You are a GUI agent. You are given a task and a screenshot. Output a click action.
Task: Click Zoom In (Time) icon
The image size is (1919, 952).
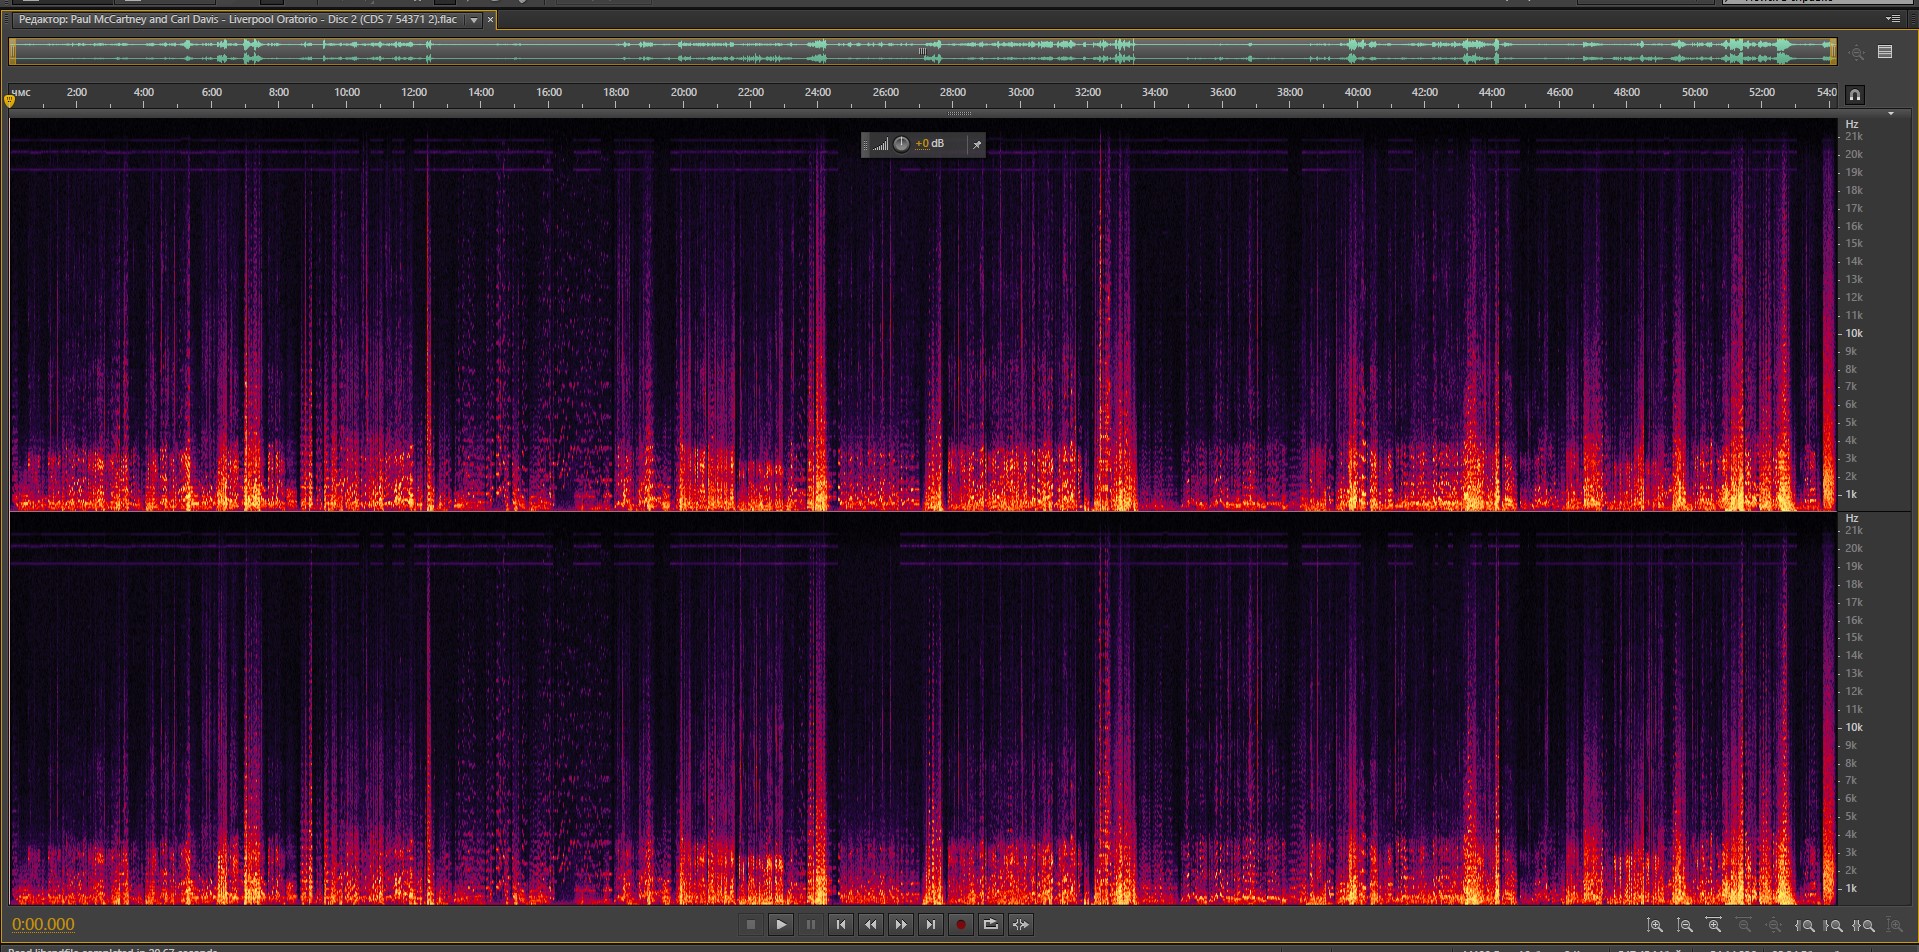(x=1714, y=926)
